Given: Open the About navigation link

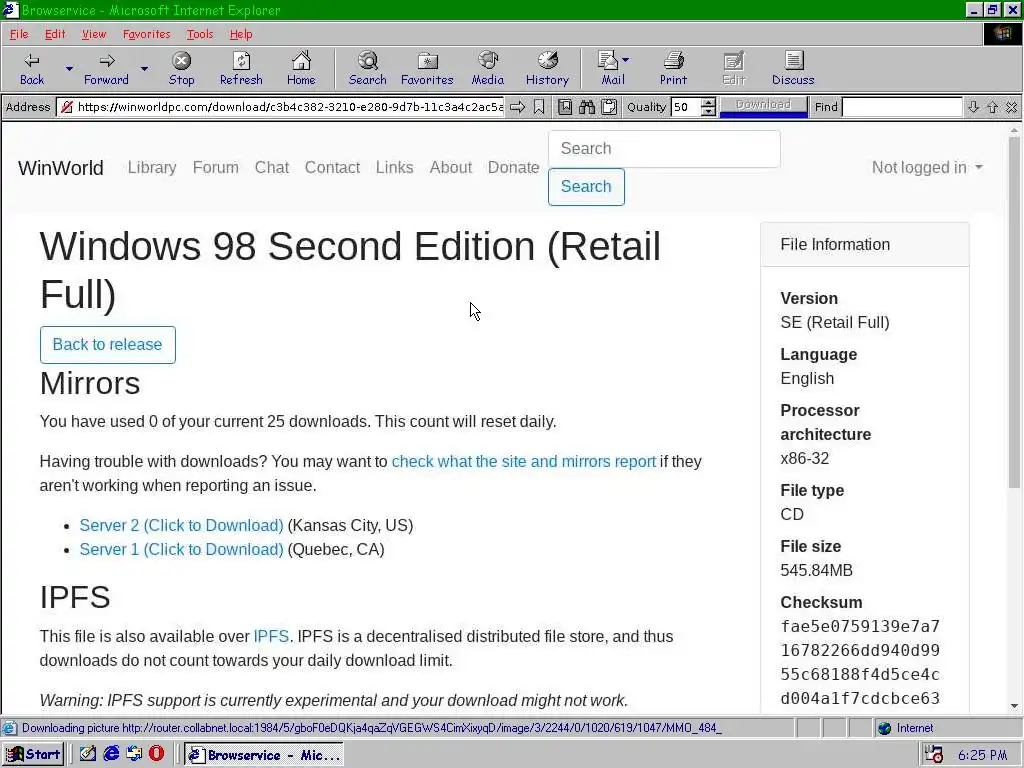Looking at the screenshot, I should (451, 168).
